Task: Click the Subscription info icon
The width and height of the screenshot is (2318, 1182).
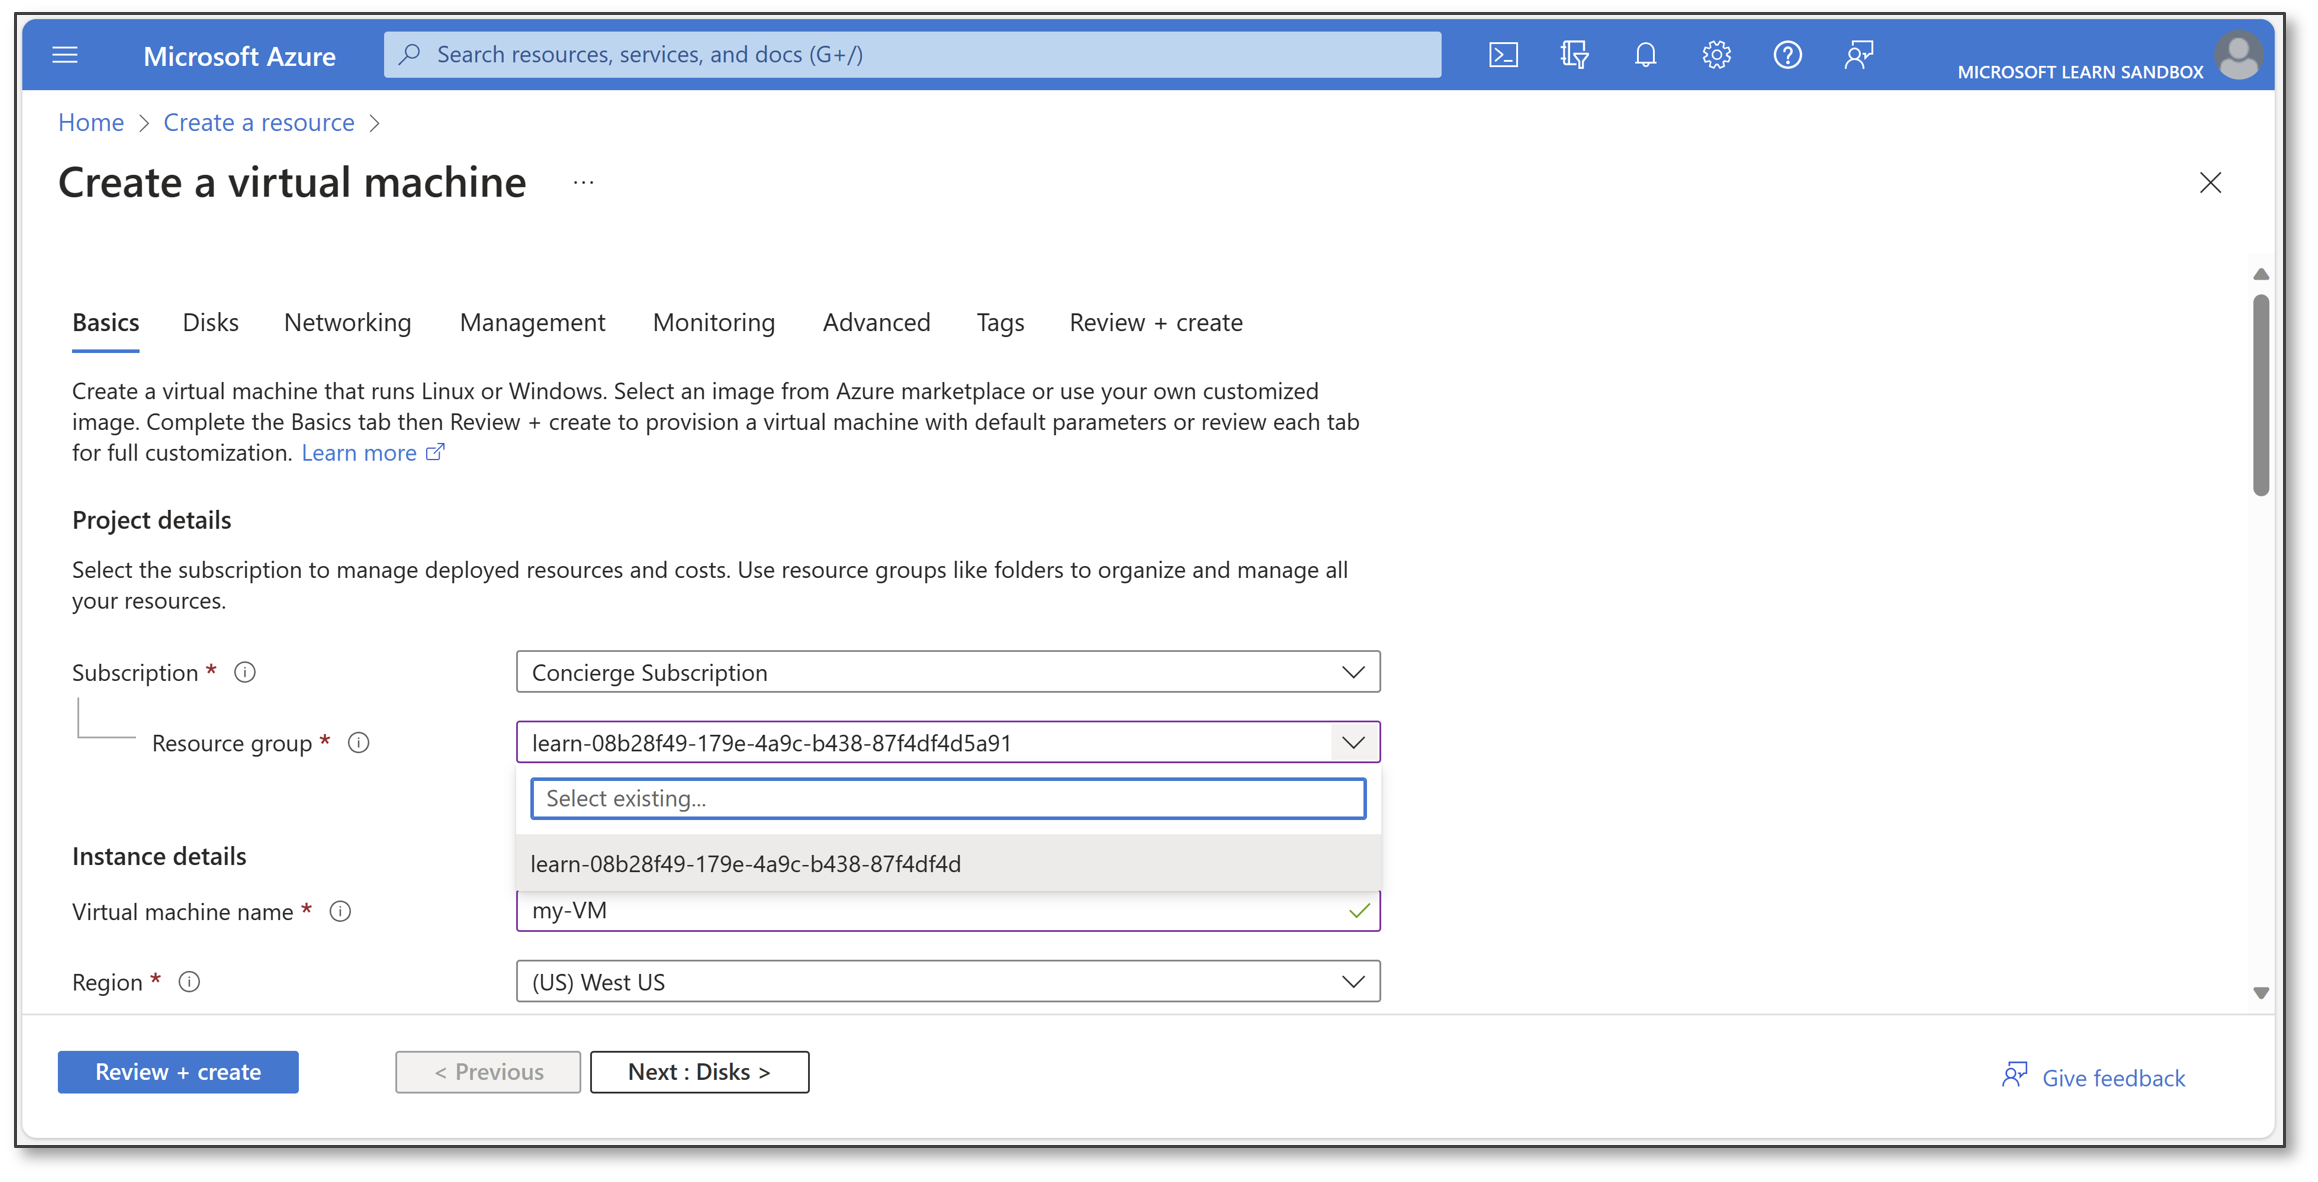Action: [245, 673]
